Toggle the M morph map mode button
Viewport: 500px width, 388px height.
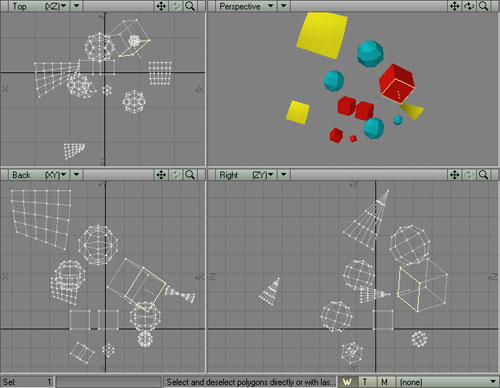(x=385, y=382)
